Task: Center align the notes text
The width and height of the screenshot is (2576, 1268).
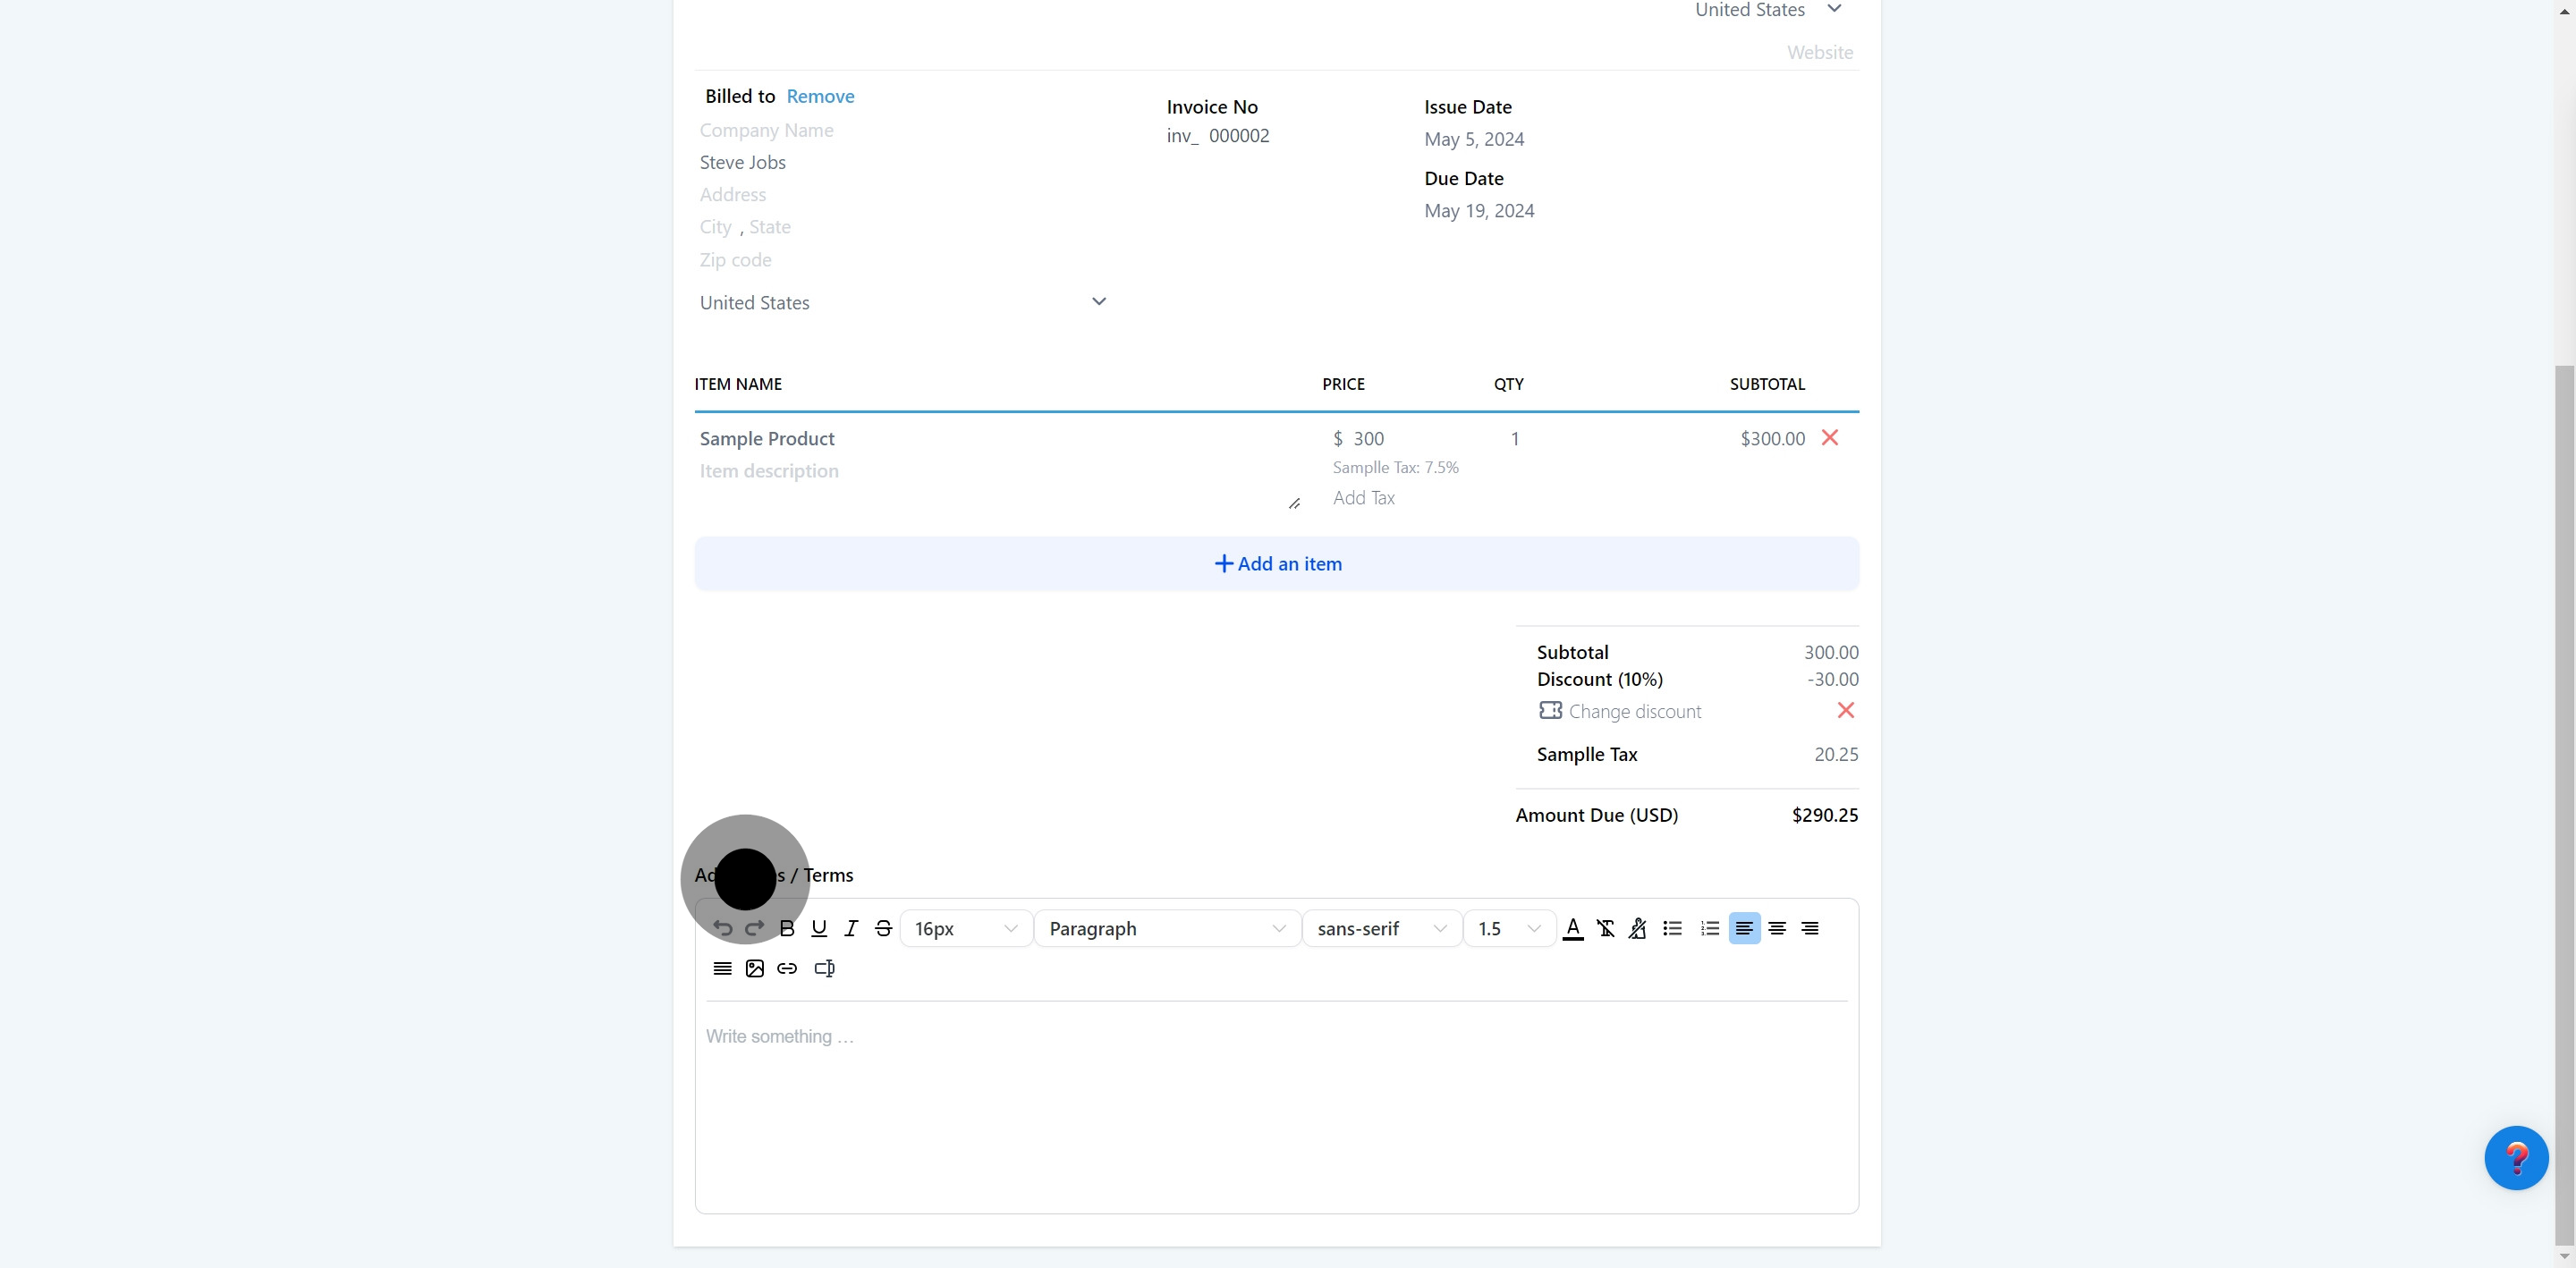Action: pyautogui.click(x=1777, y=928)
